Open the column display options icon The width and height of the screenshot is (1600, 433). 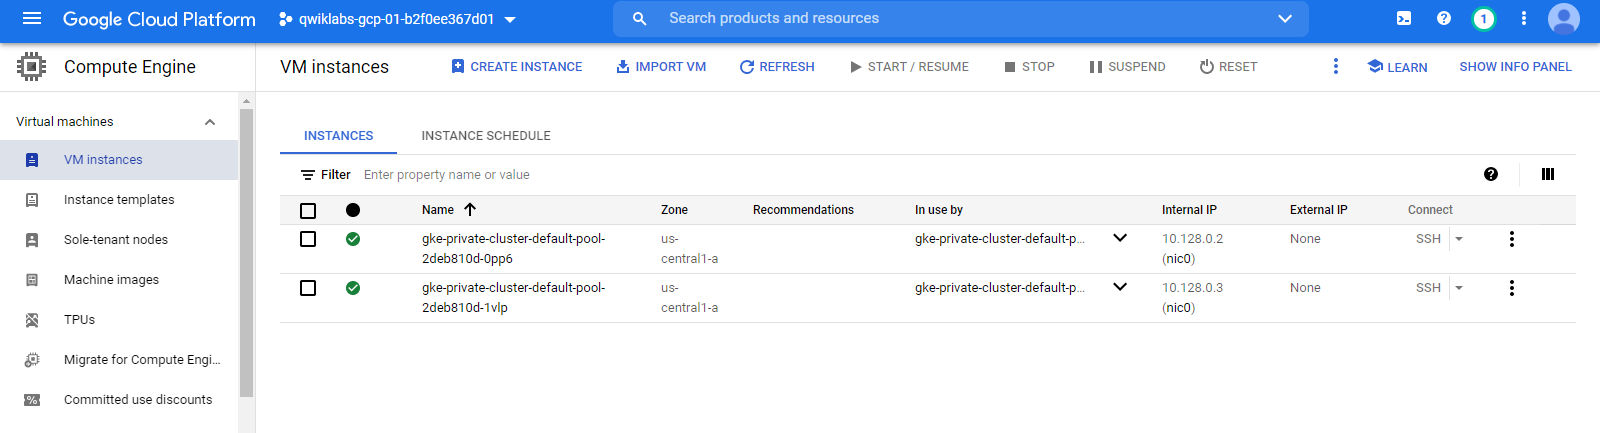pyautogui.click(x=1548, y=174)
